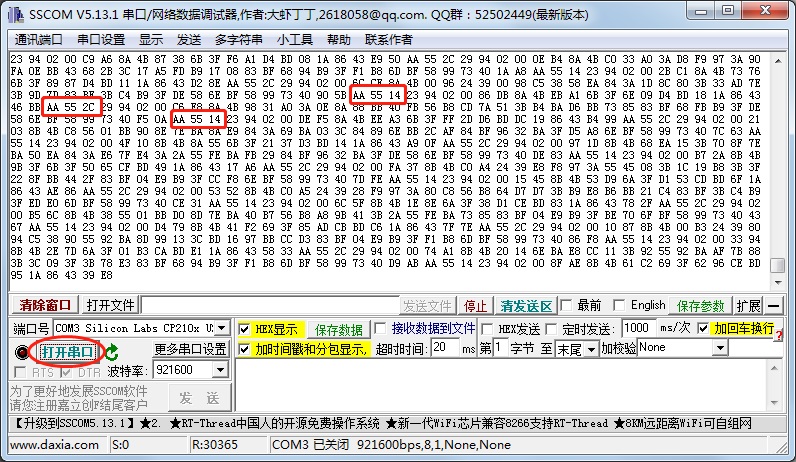Open the 小工具 menu

click(x=296, y=39)
